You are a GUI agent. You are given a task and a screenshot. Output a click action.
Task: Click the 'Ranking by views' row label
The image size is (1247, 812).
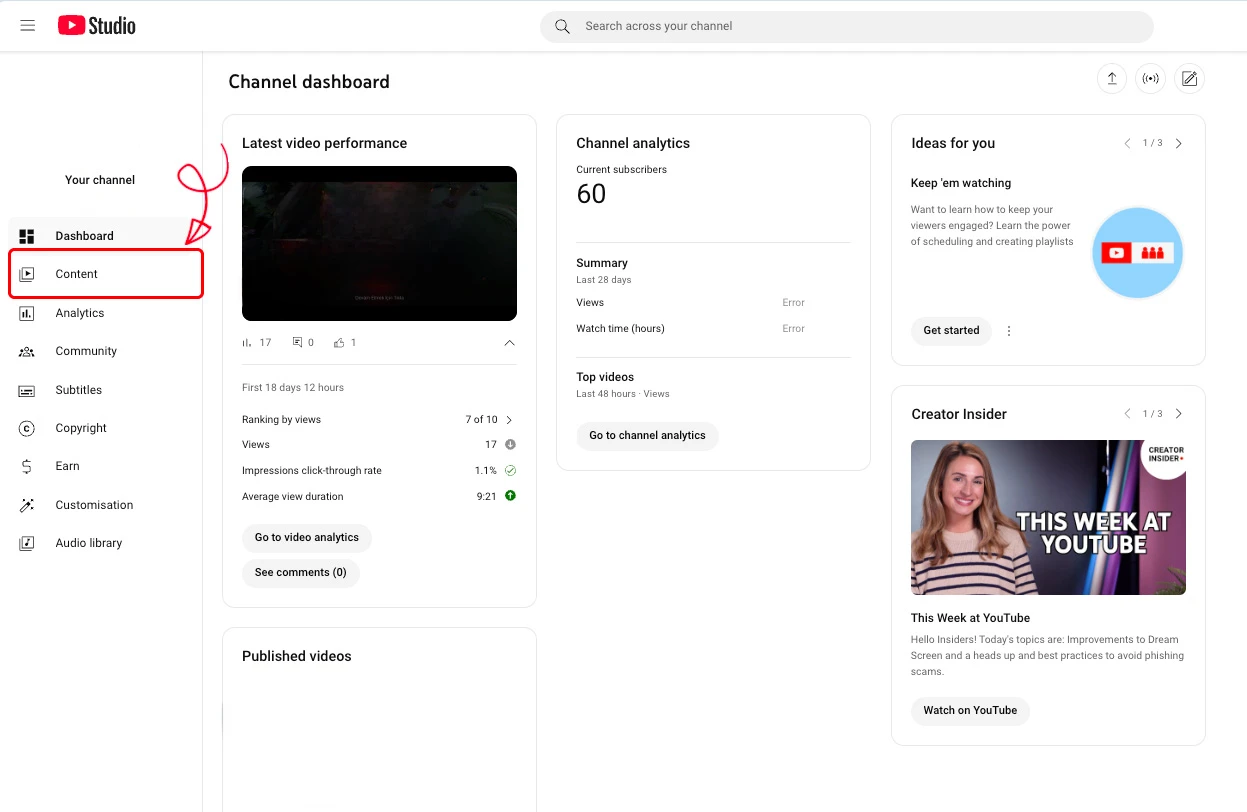281,420
